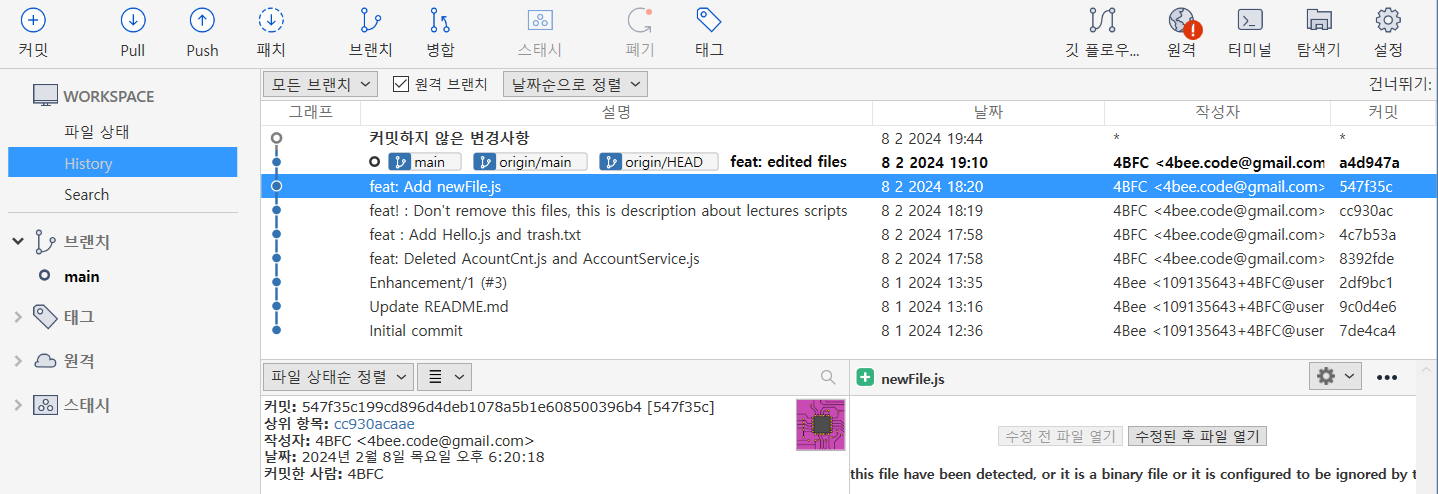Click the 작성자 column header
Image resolution: width=1438 pixels, height=494 pixels.
point(1217,112)
